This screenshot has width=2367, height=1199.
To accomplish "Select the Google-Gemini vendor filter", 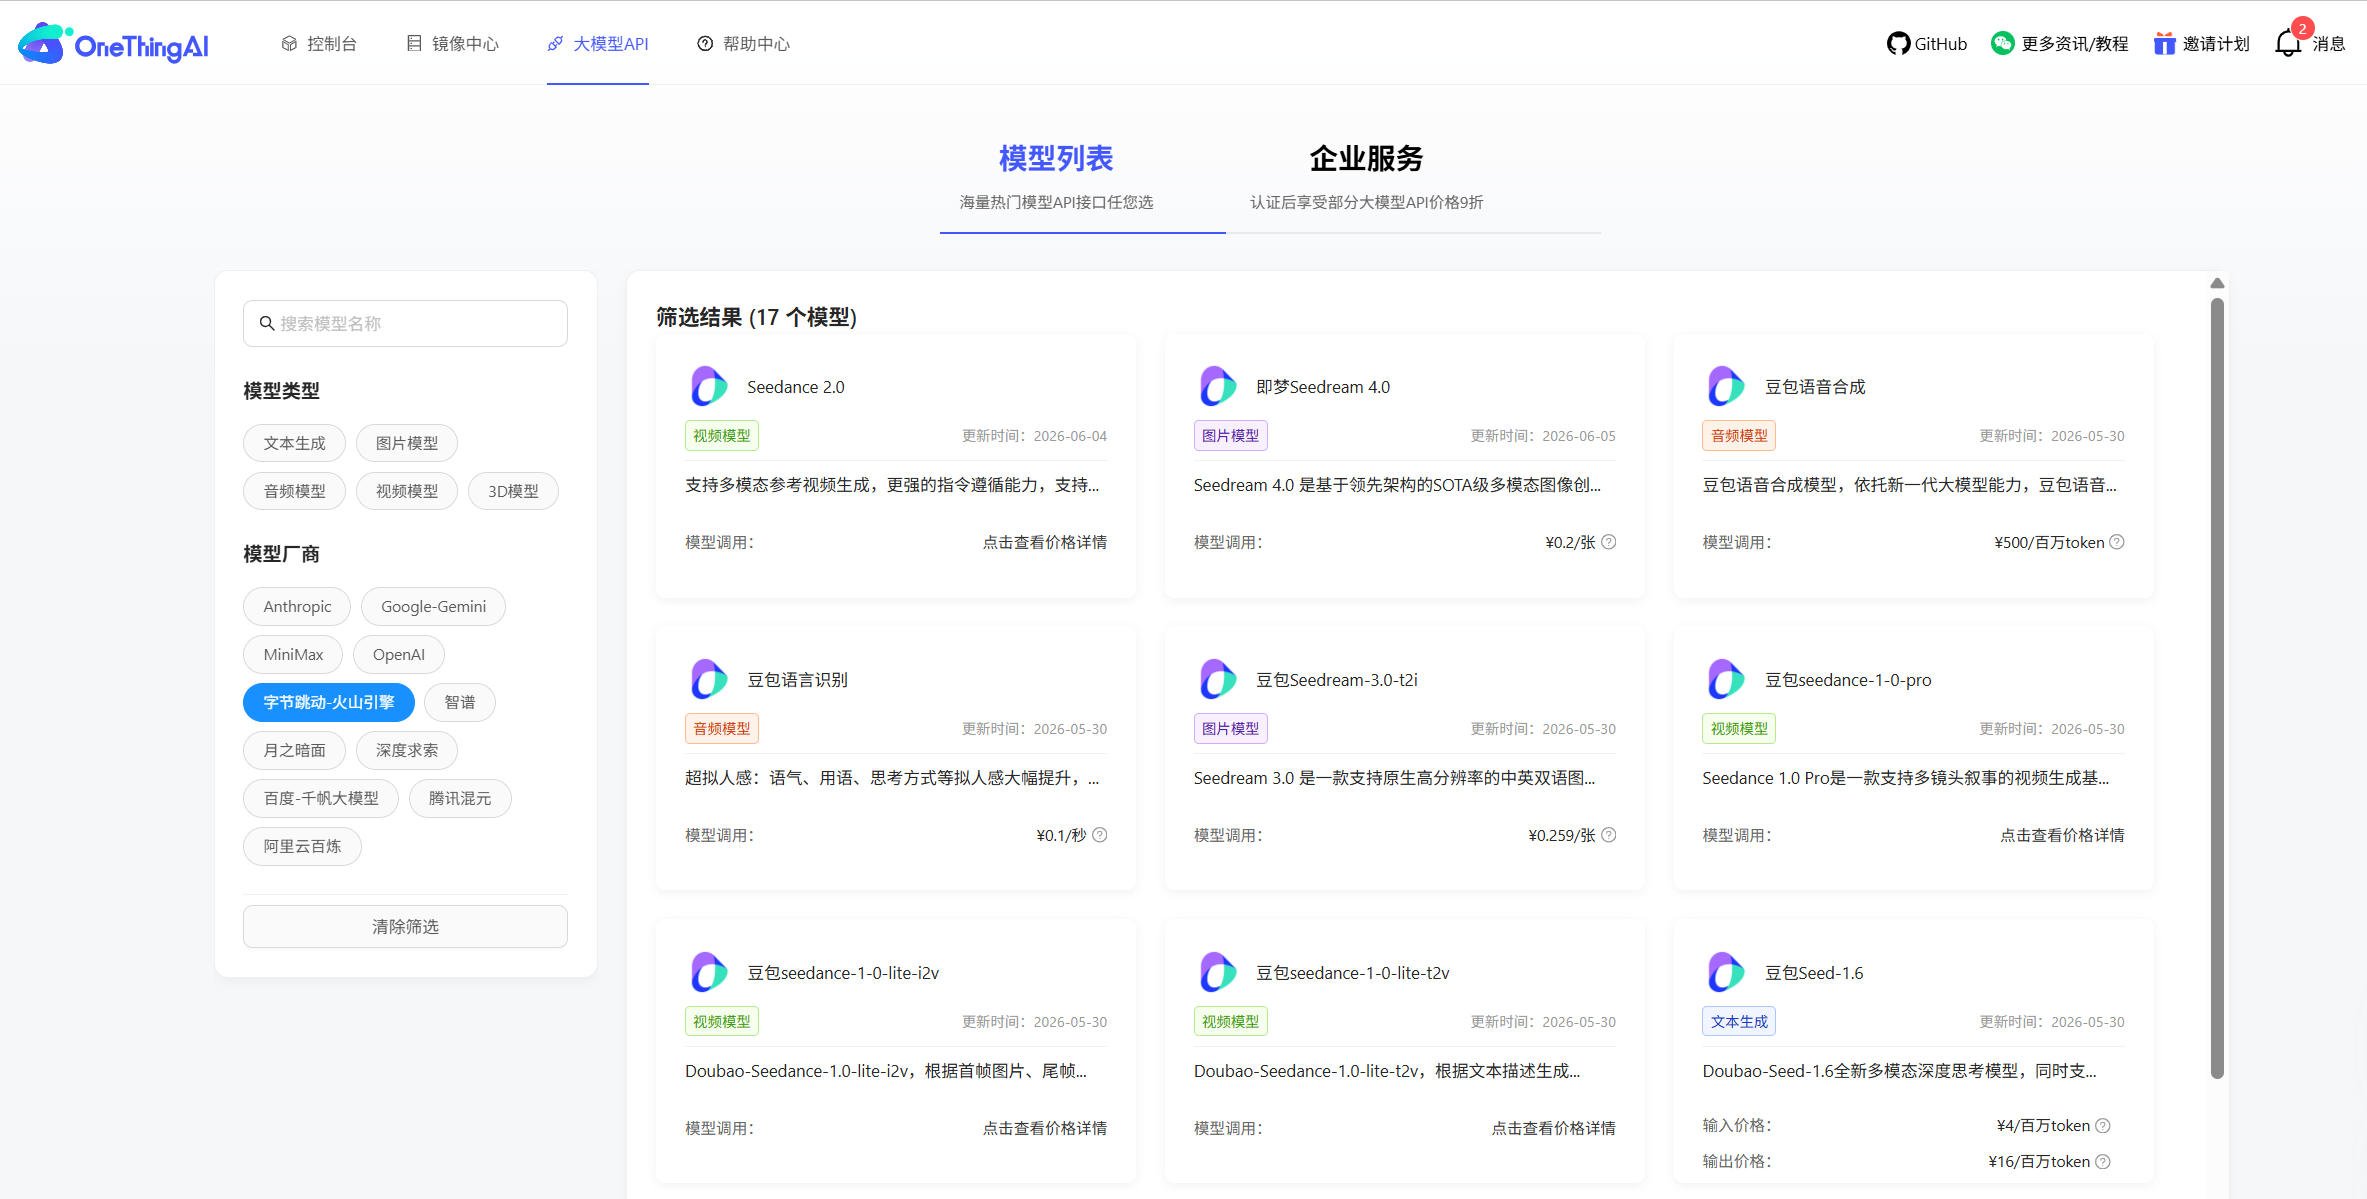I will pyautogui.click(x=433, y=606).
